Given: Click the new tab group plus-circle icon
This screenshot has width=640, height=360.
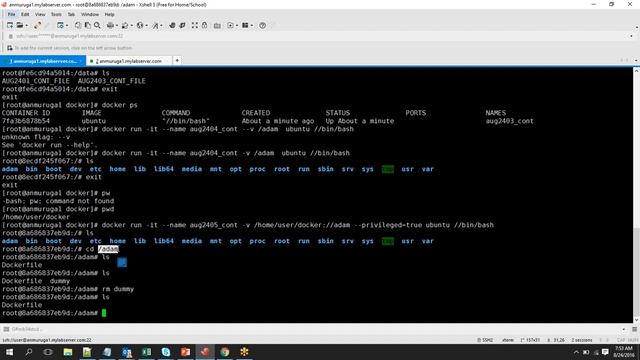Looking at the screenshot, I should (x=230, y=25).
